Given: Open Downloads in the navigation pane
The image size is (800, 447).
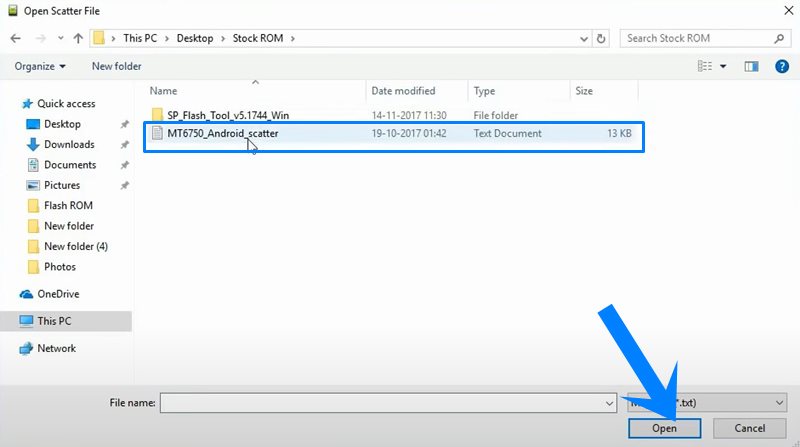Looking at the screenshot, I should click(x=69, y=144).
